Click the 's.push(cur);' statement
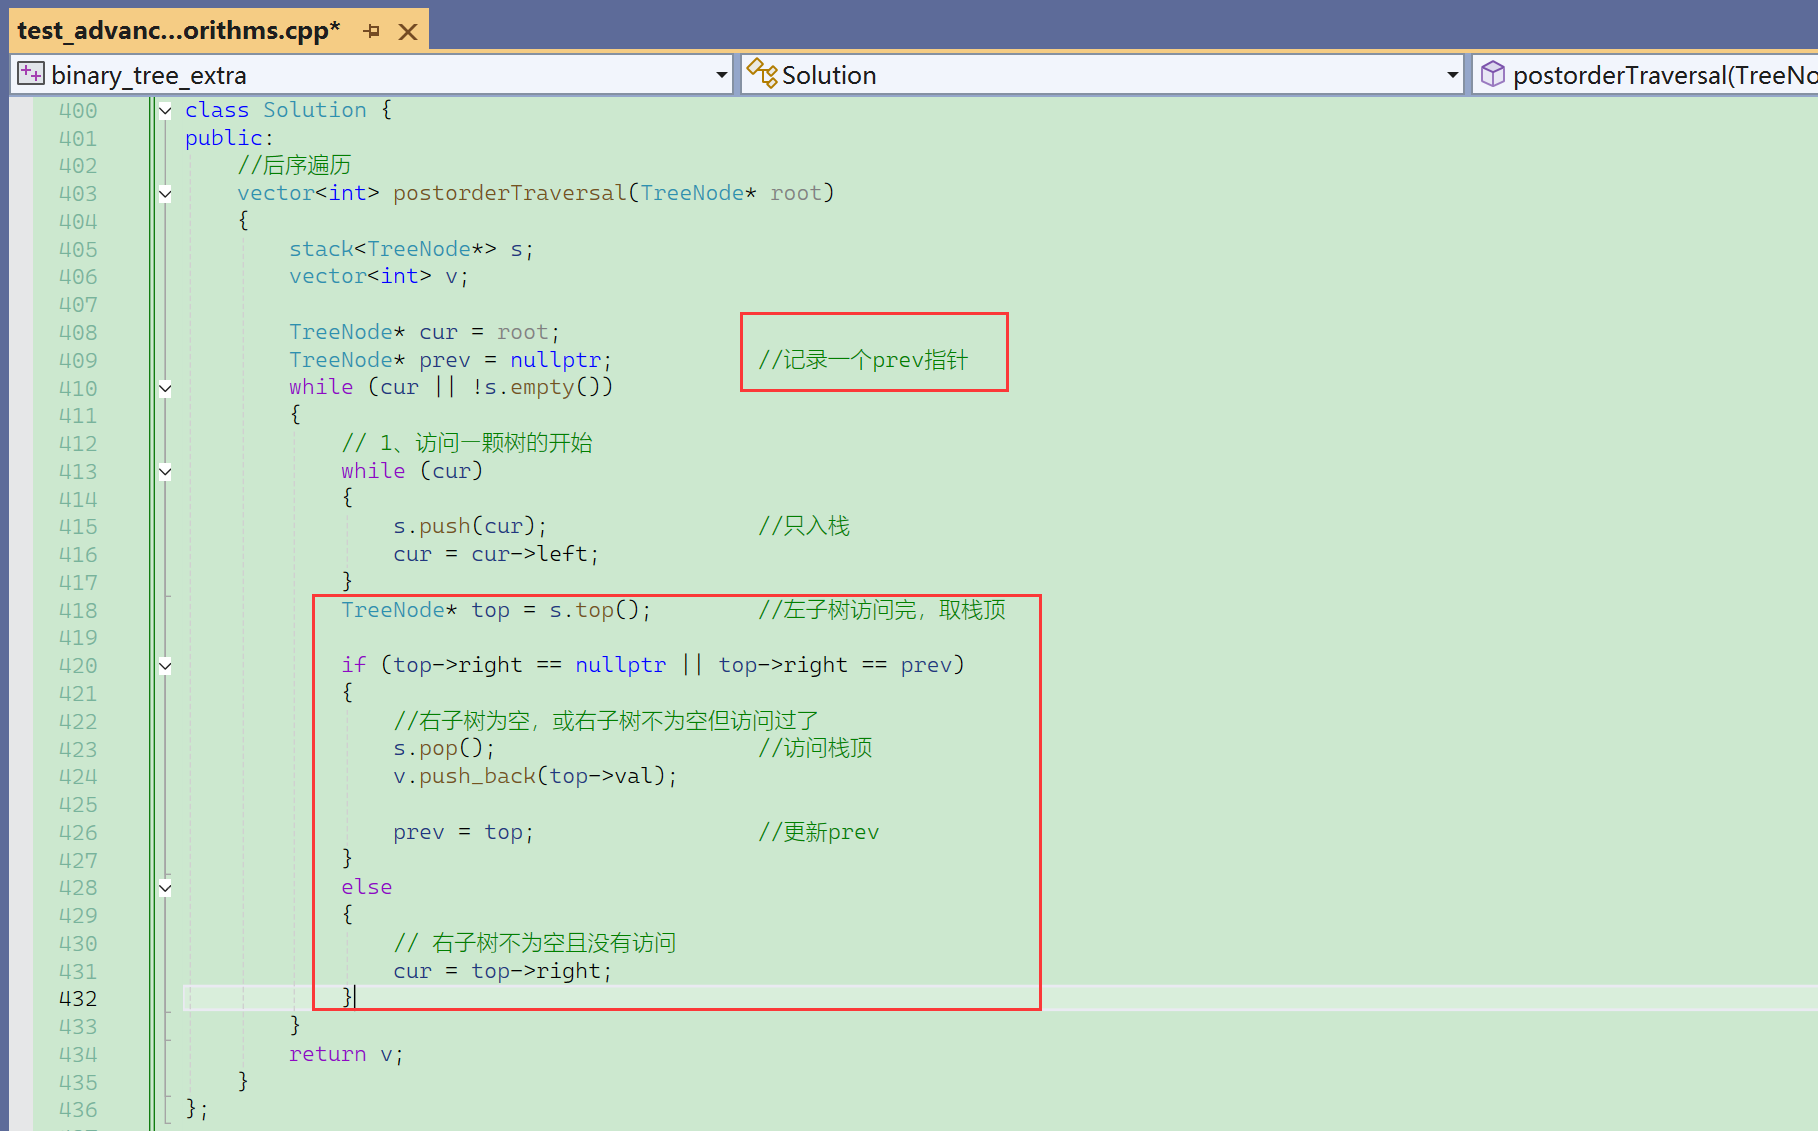The image size is (1818, 1131). coord(470,526)
